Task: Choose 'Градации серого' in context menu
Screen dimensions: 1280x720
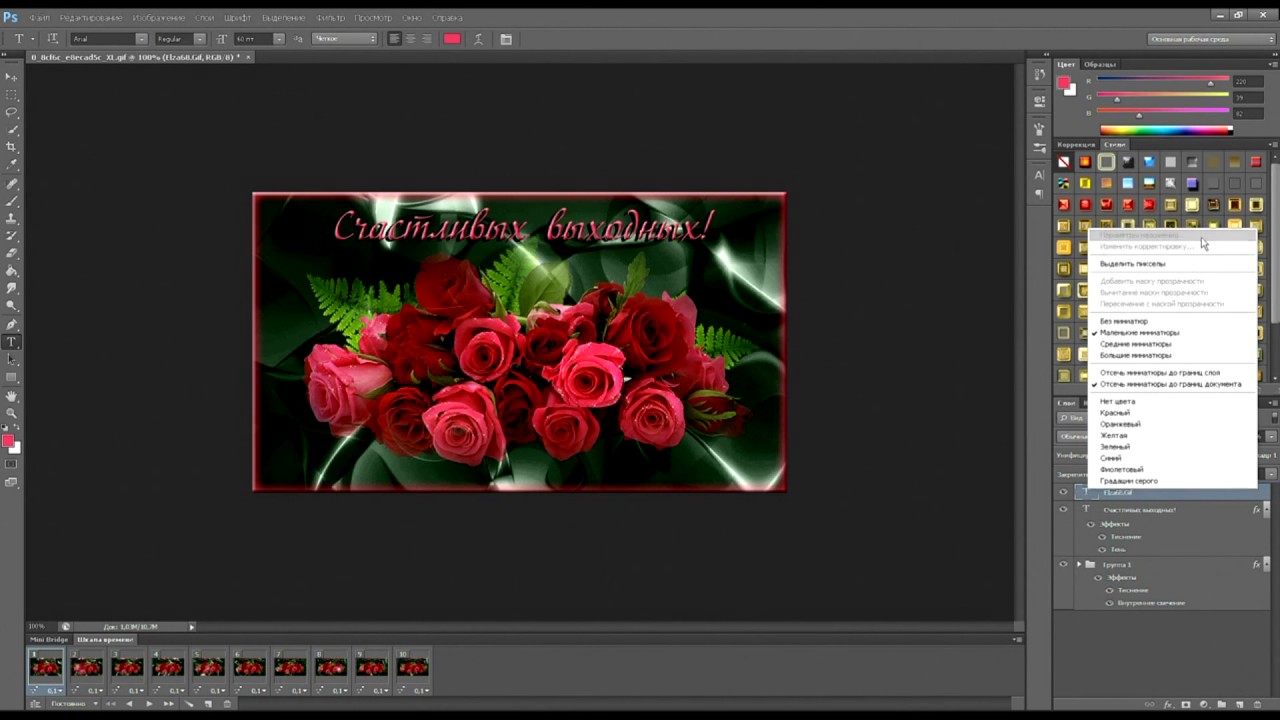Action: 1129,481
